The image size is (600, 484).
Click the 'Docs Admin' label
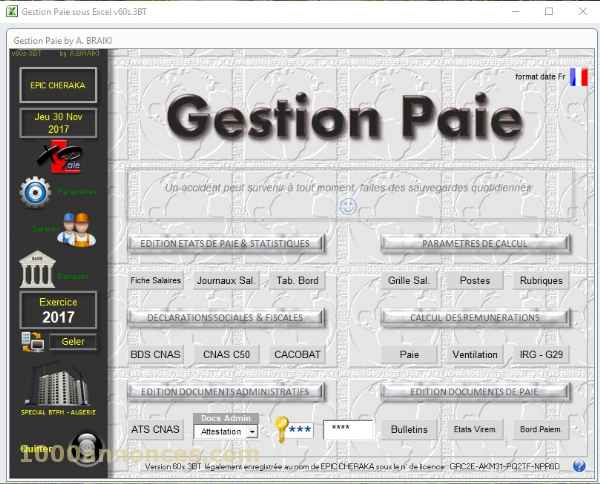pyautogui.click(x=226, y=418)
